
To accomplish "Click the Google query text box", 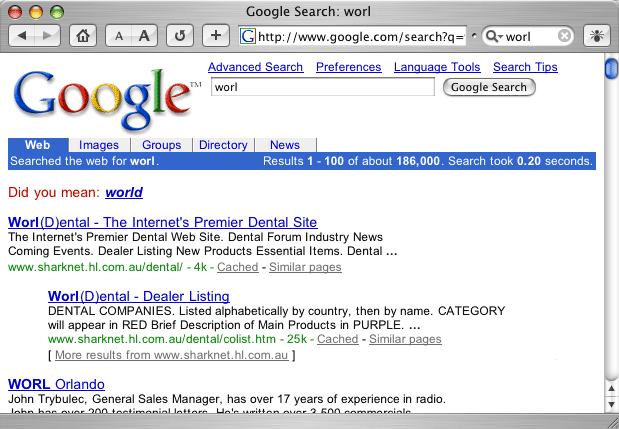I will [x=323, y=87].
